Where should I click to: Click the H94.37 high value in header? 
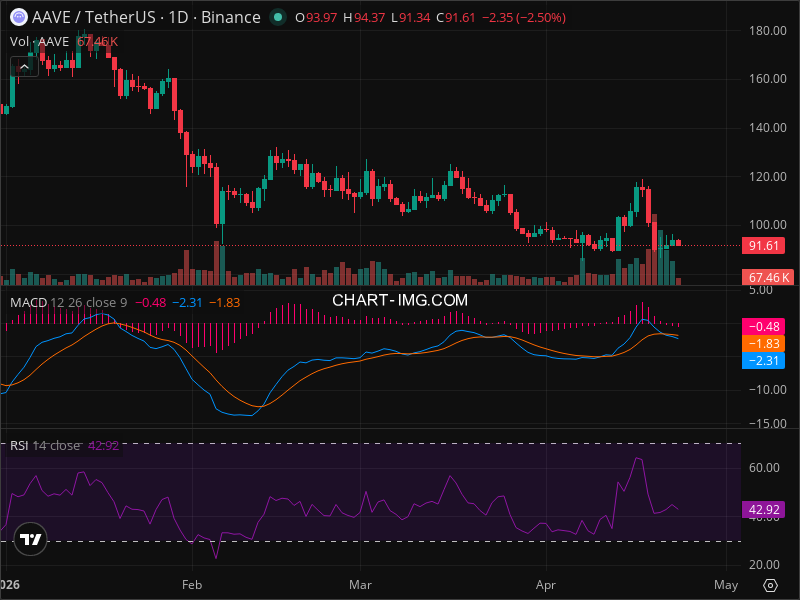point(364,18)
